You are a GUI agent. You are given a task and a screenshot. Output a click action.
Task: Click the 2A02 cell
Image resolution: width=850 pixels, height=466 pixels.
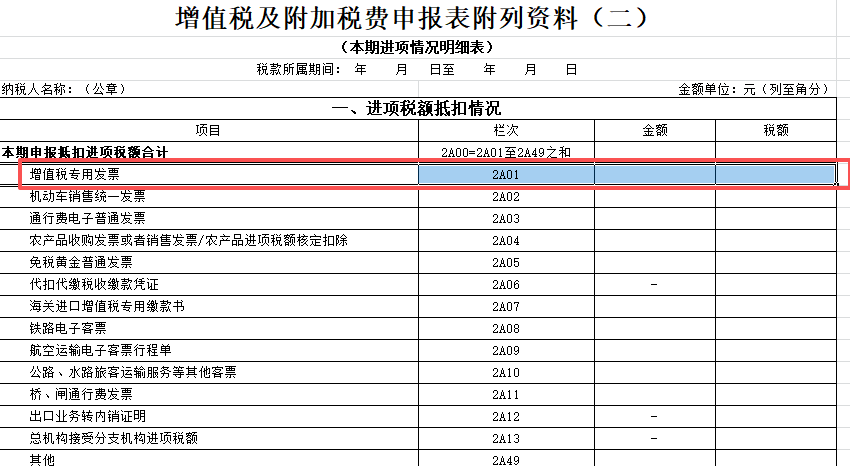[506, 197]
